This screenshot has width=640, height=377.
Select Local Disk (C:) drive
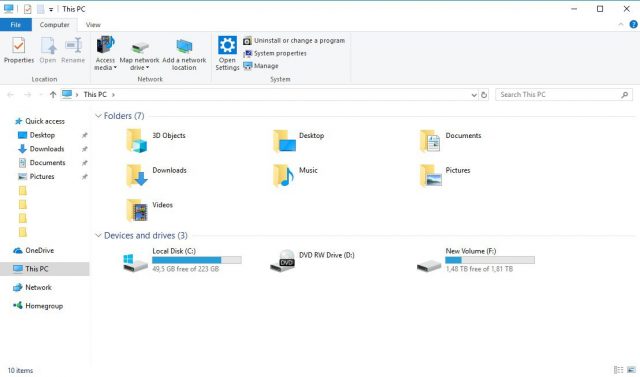pyautogui.click(x=182, y=260)
